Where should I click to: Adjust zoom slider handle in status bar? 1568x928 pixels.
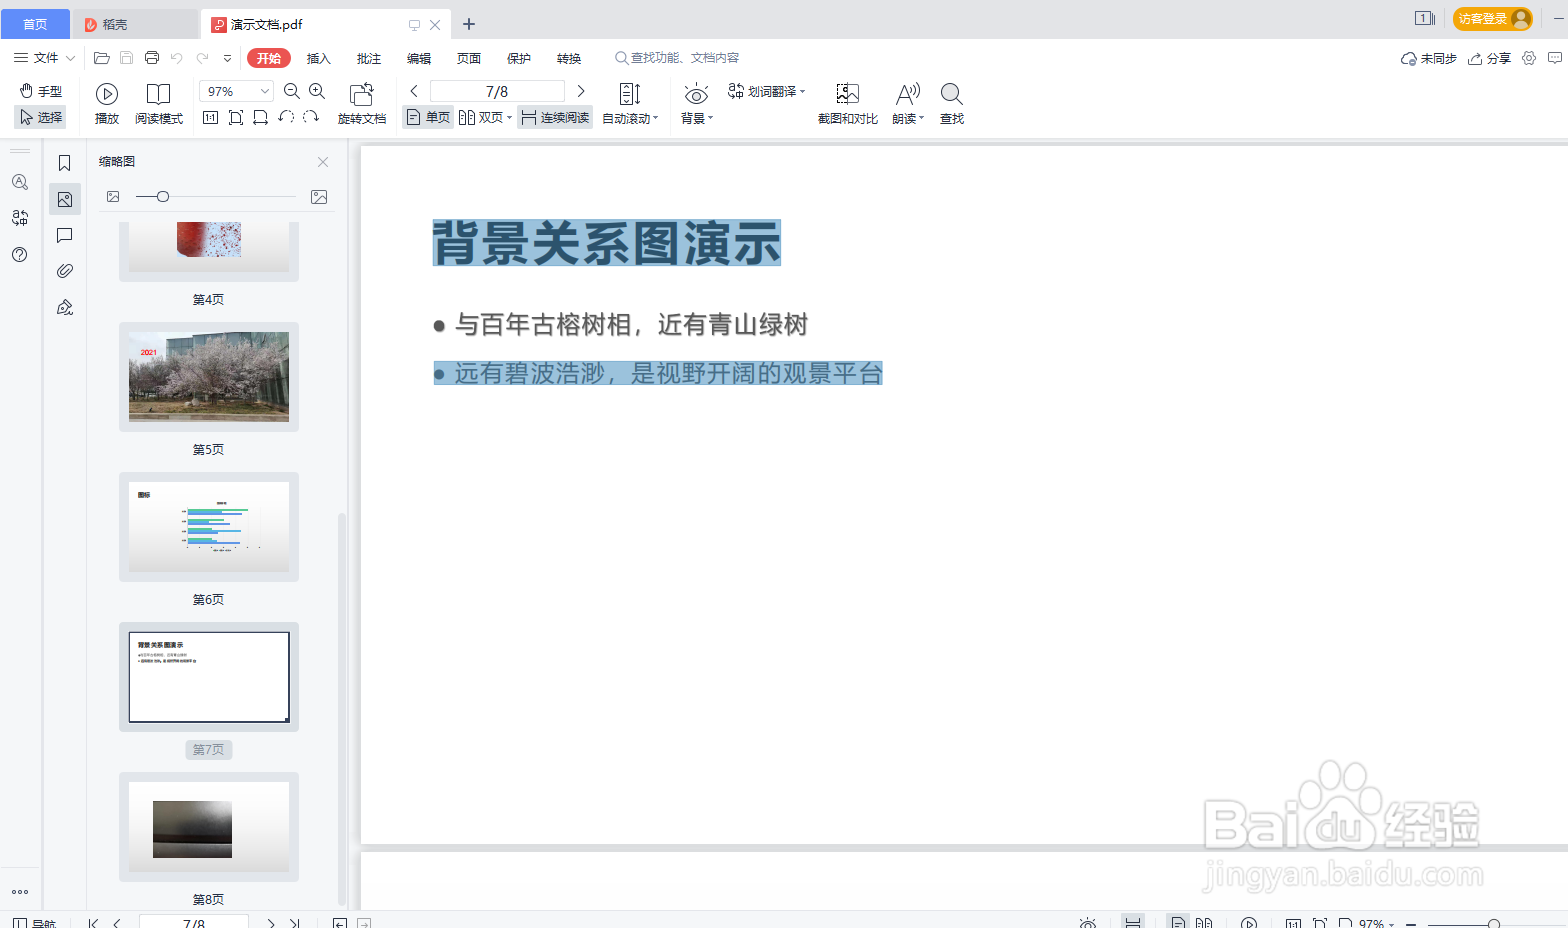(x=1493, y=924)
